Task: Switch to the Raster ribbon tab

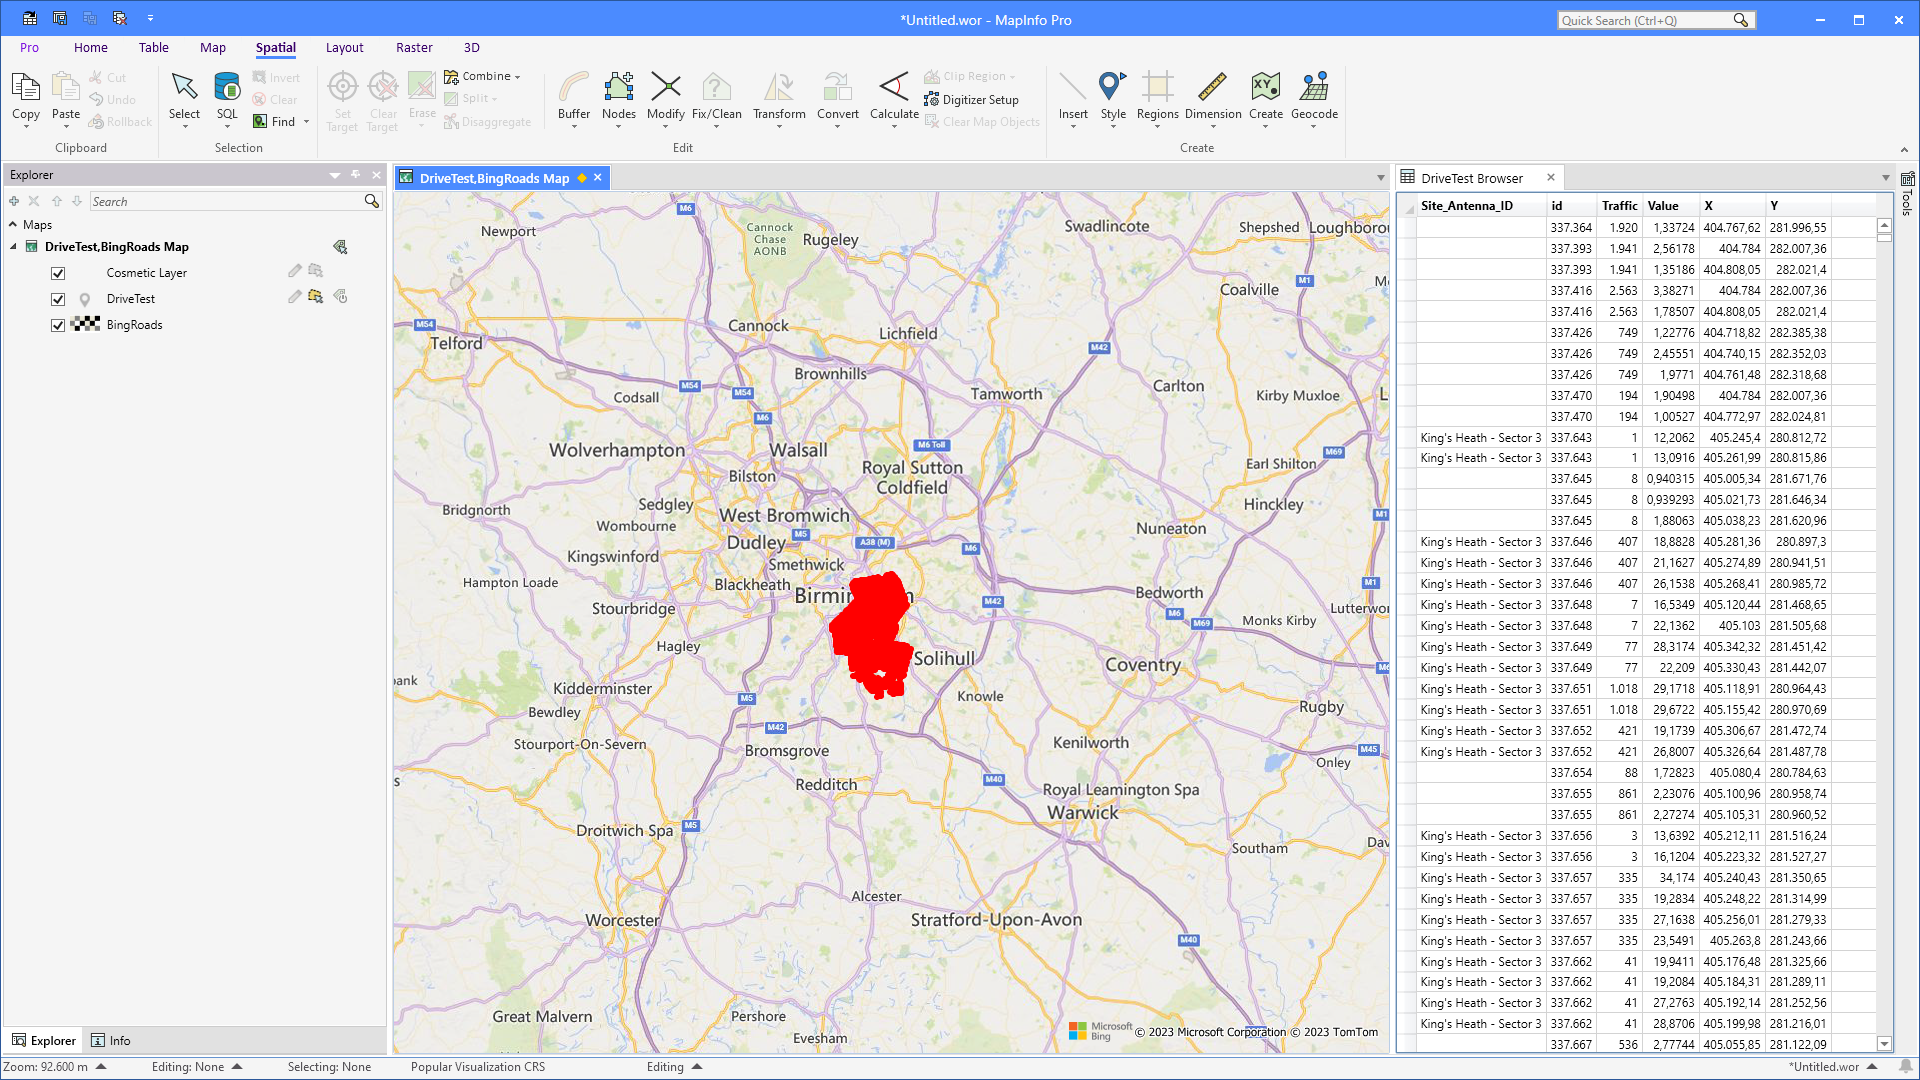Action: coord(414,47)
